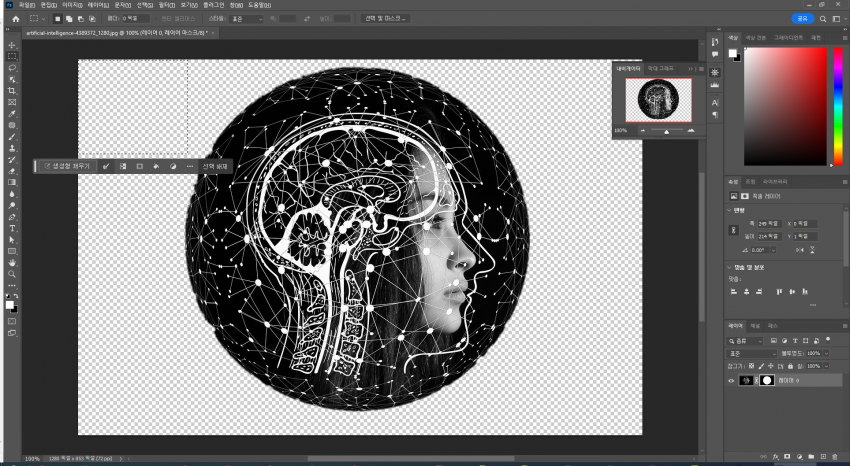Screen dimensions: 850x466
Task: Hide layer 0 using the eye icon
Action: tap(731, 381)
